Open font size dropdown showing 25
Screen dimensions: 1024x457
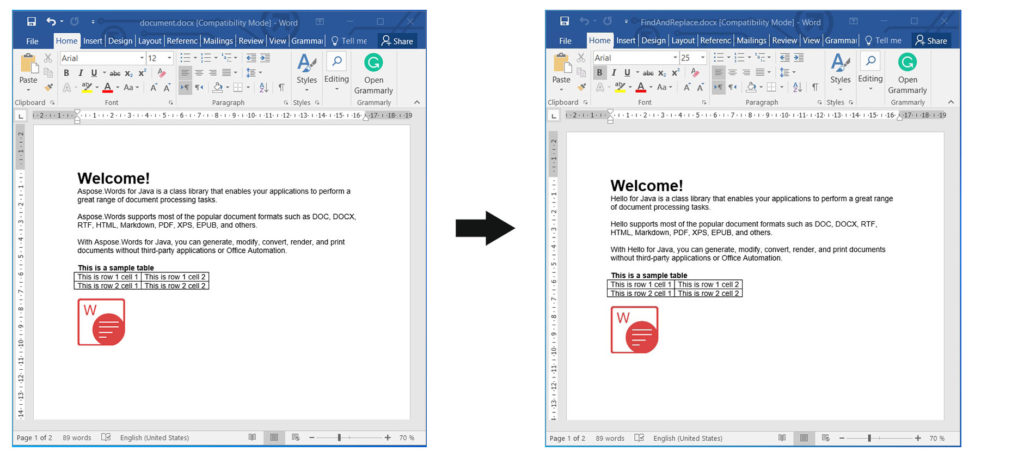click(702, 58)
